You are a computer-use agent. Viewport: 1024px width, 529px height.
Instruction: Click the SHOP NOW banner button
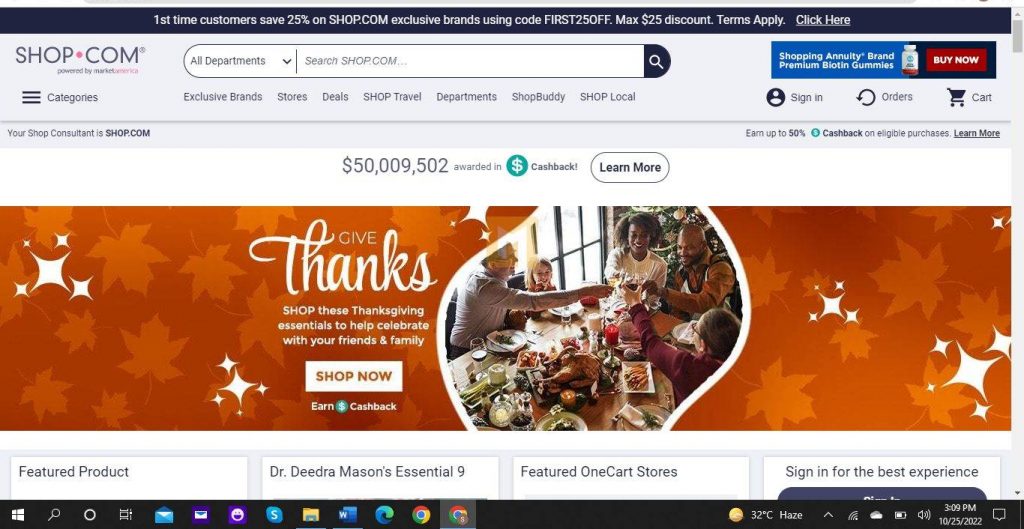pyautogui.click(x=353, y=376)
